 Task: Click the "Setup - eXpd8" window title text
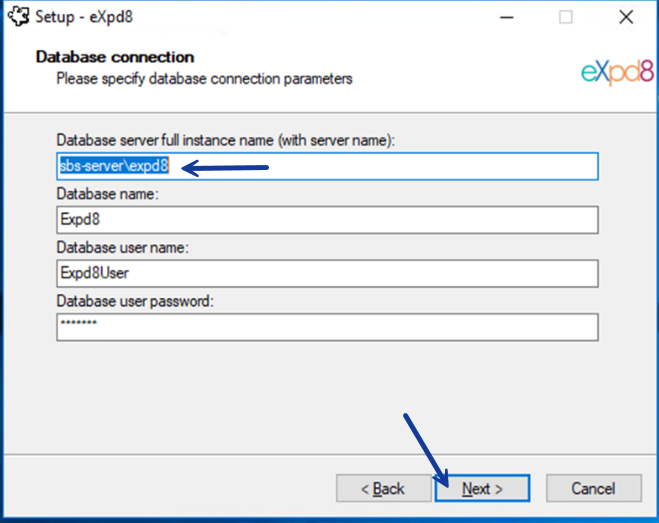[85, 17]
